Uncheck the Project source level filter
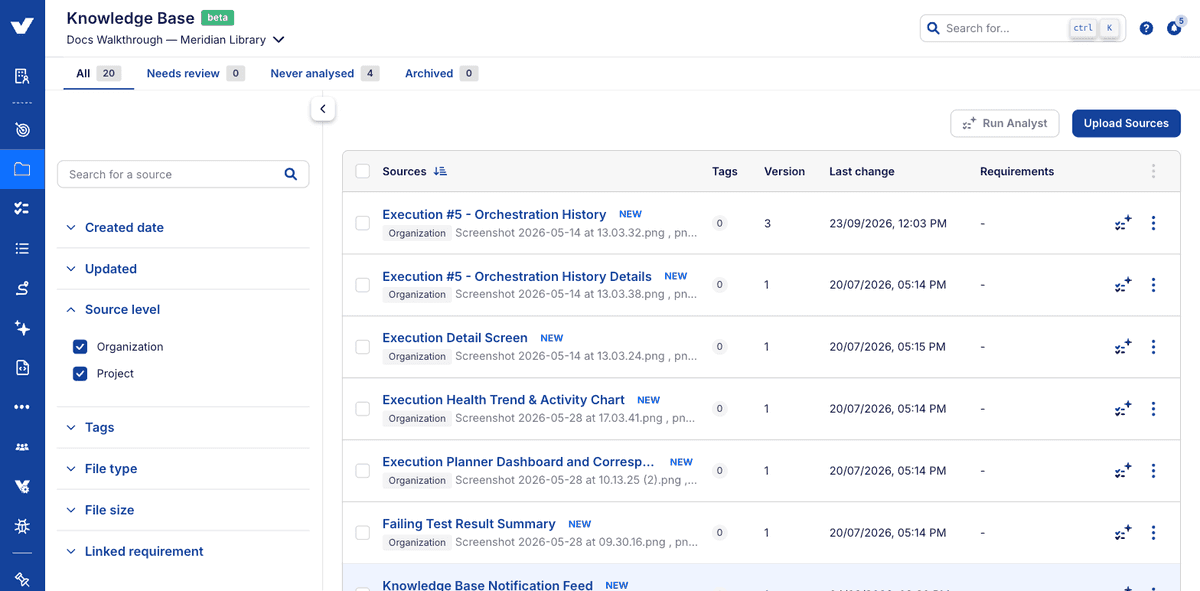This screenshot has width=1200, height=591. click(x=80, y=374)
